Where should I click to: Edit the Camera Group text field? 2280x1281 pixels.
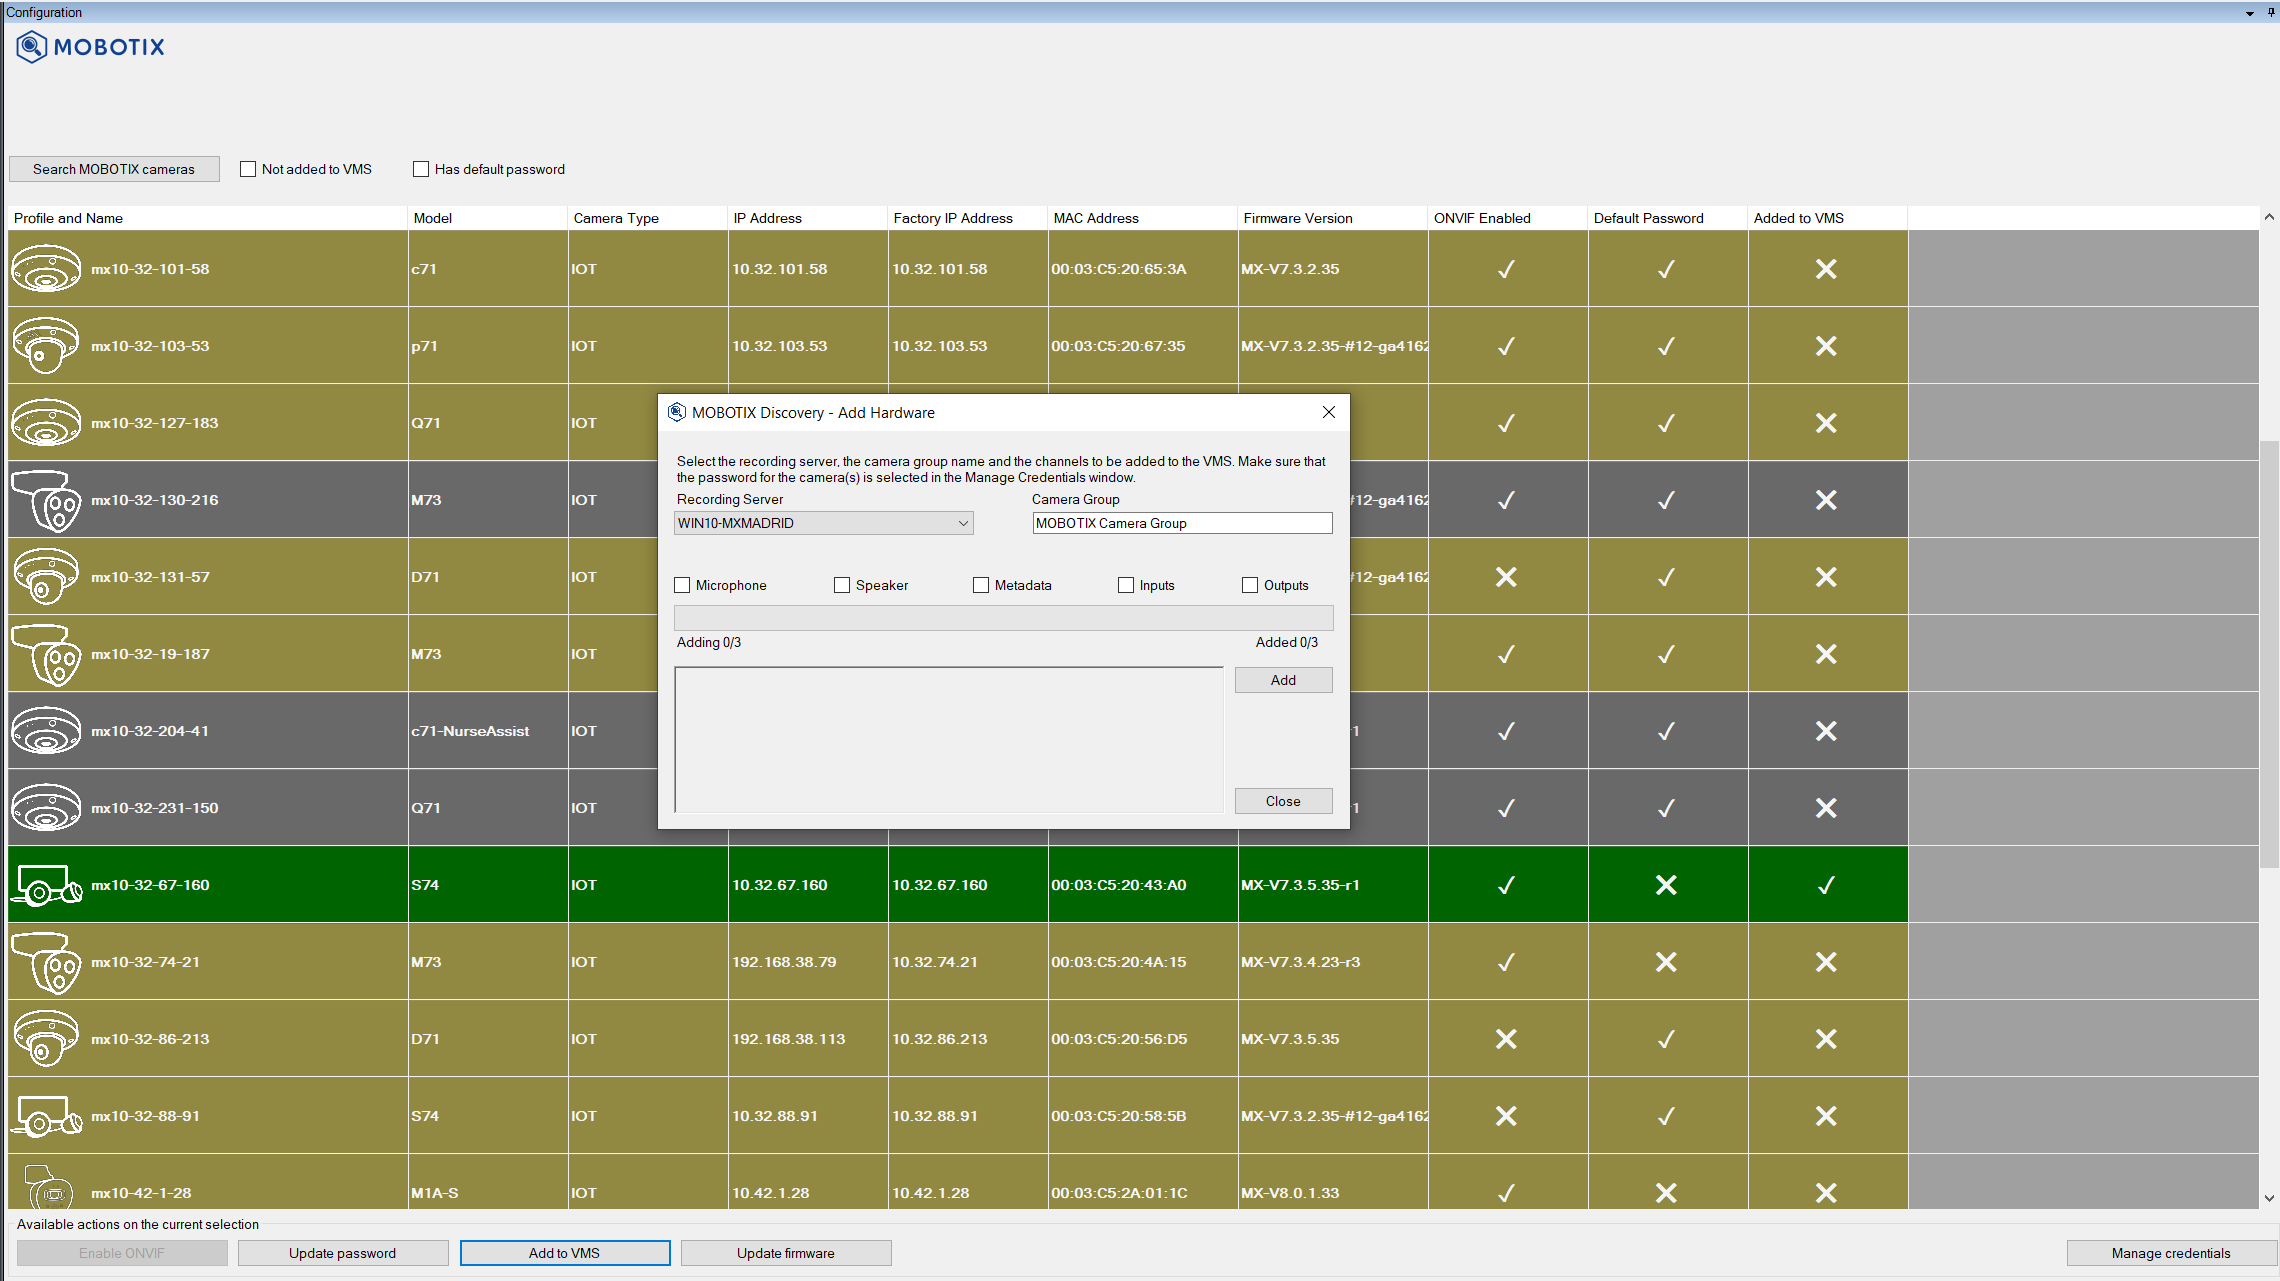(x=1183, y=523)
